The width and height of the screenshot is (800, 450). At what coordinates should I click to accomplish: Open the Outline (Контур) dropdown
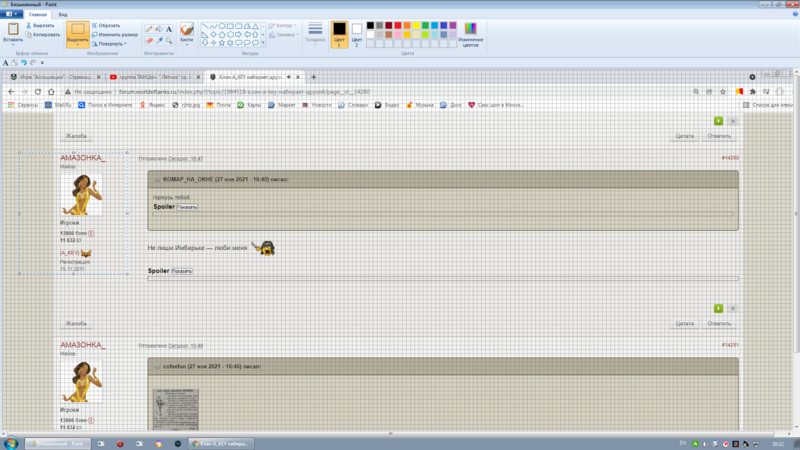click(283, 25)
